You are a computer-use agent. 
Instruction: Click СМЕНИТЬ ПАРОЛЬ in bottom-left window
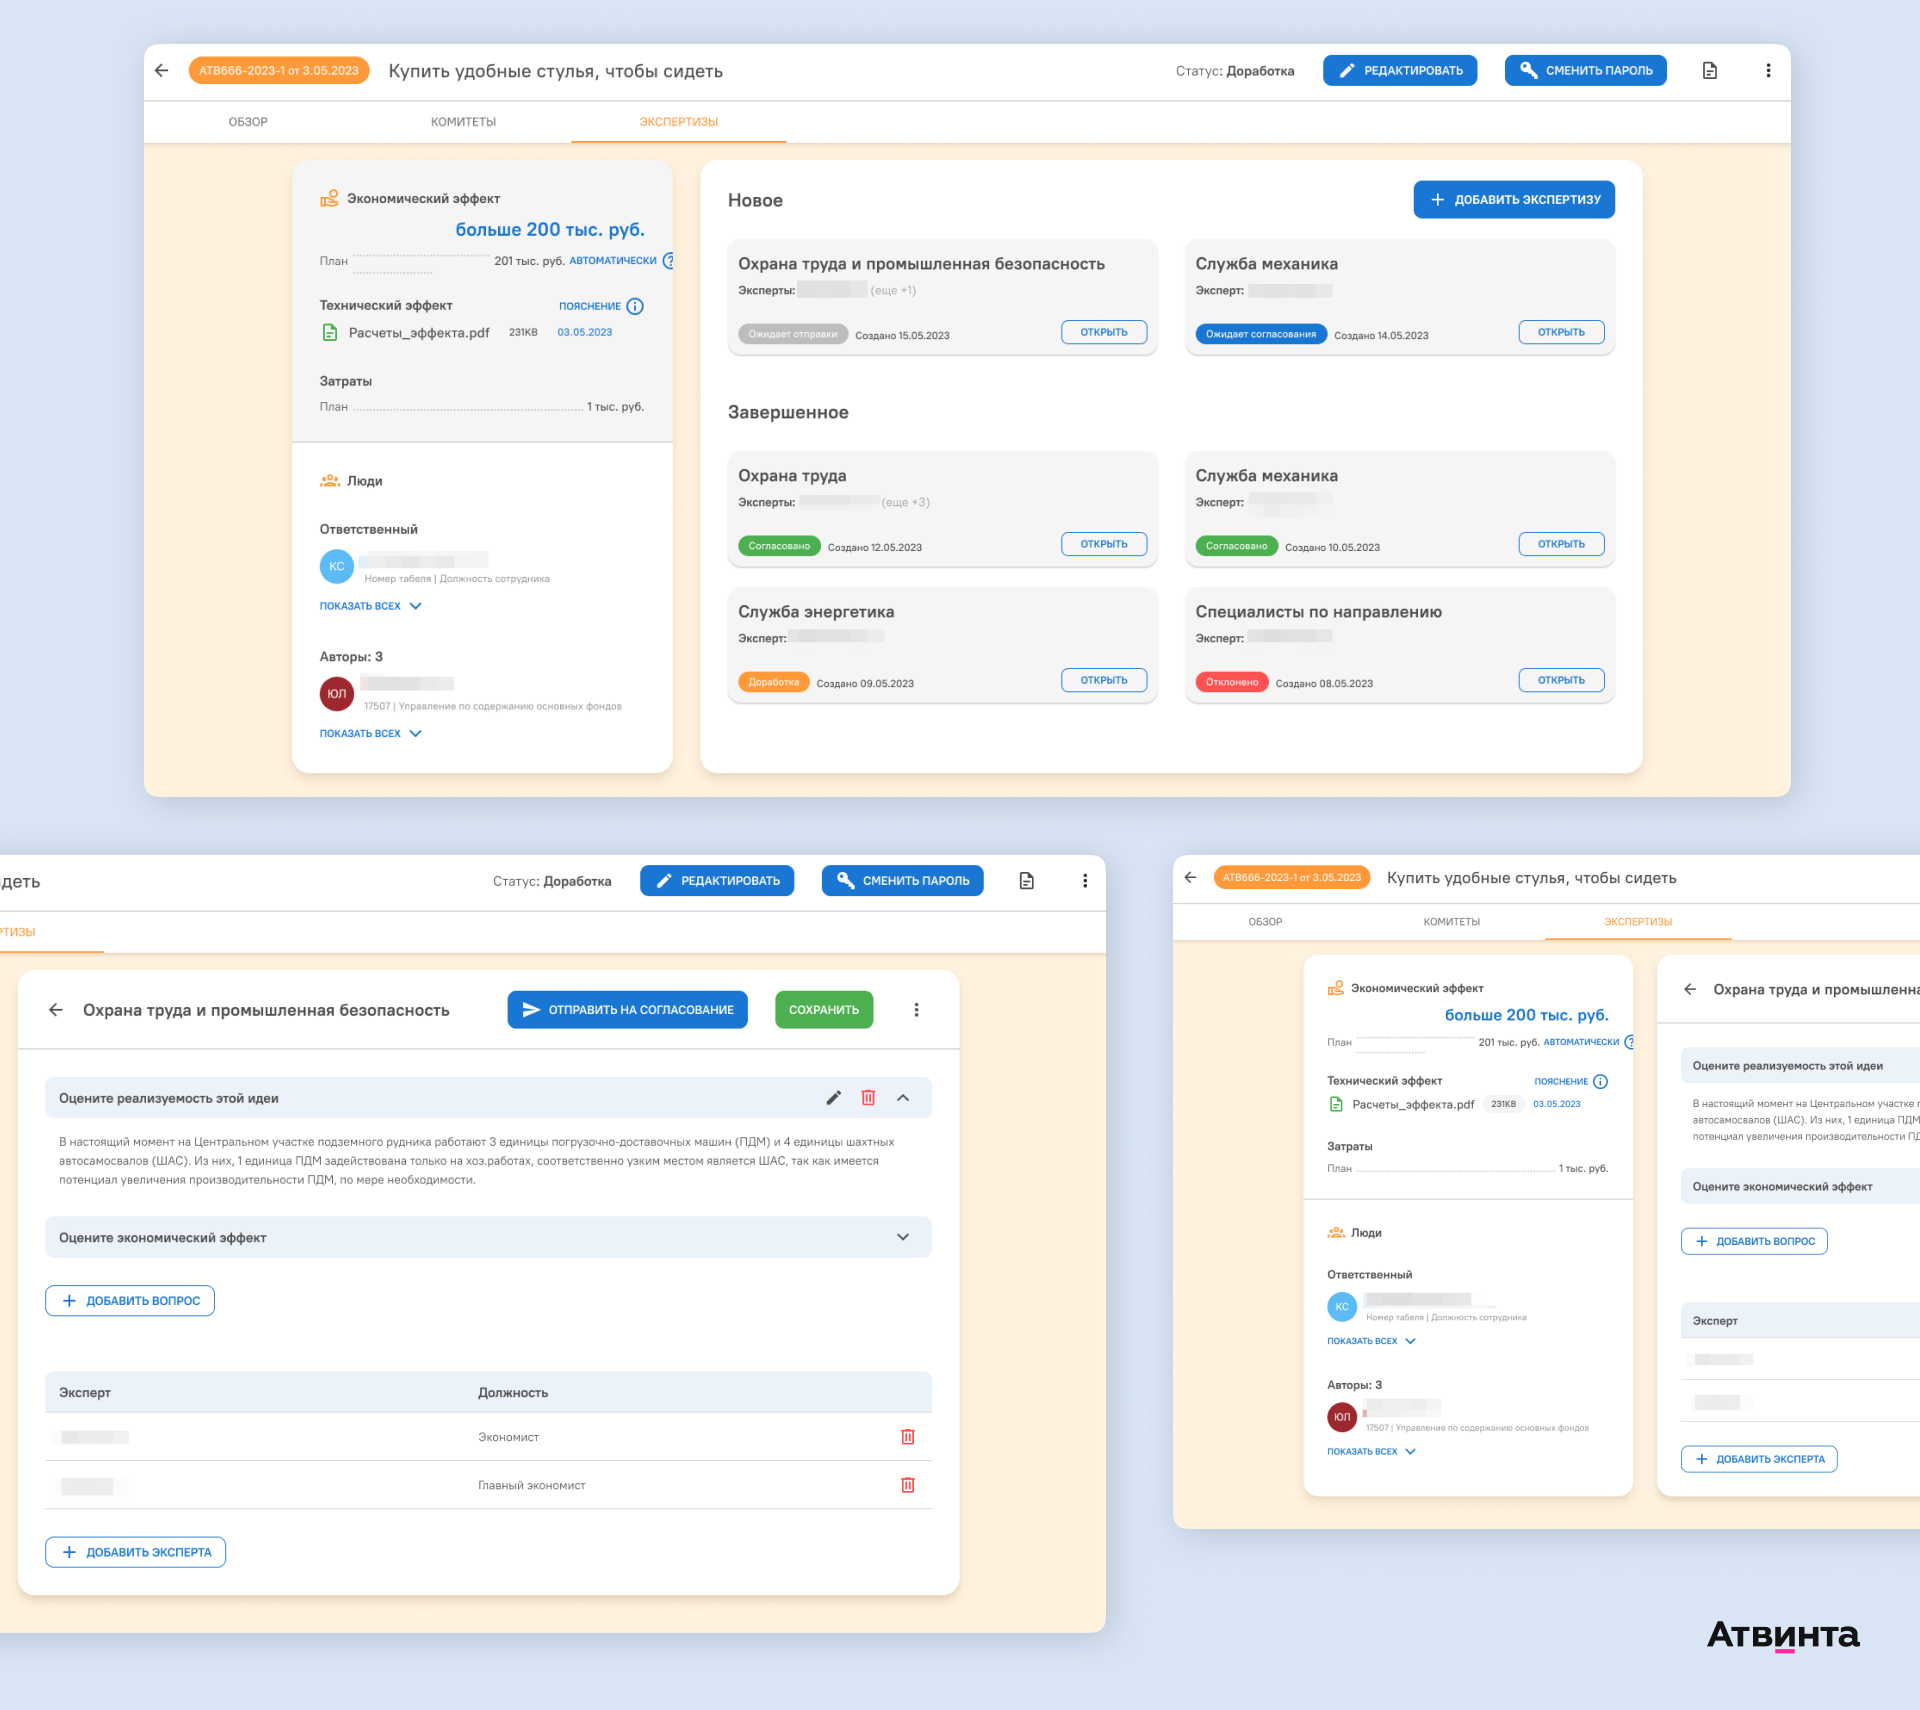tap(903, 881)
